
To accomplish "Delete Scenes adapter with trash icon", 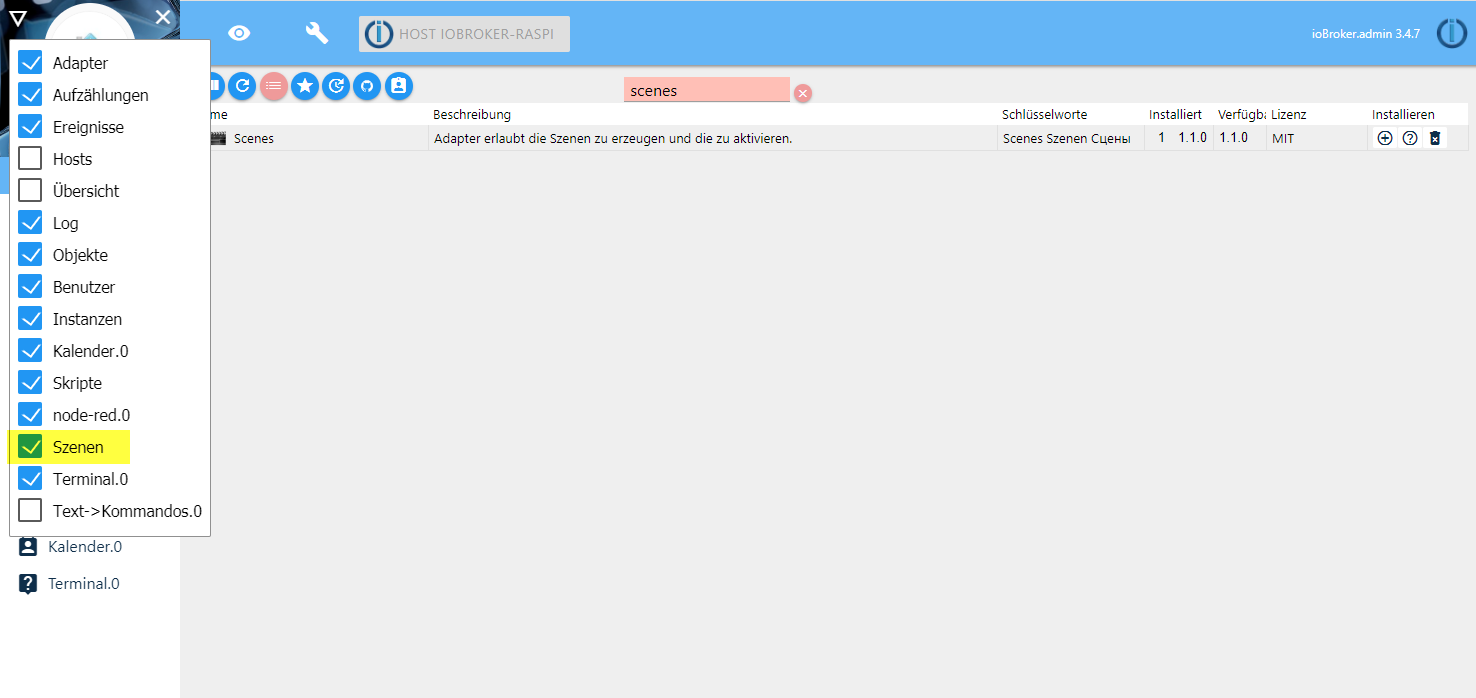I will coord(1435,138).
